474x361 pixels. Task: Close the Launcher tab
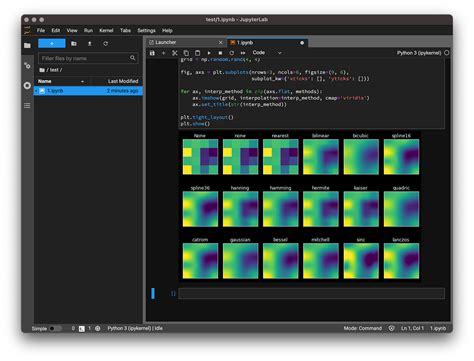point(220,42)
